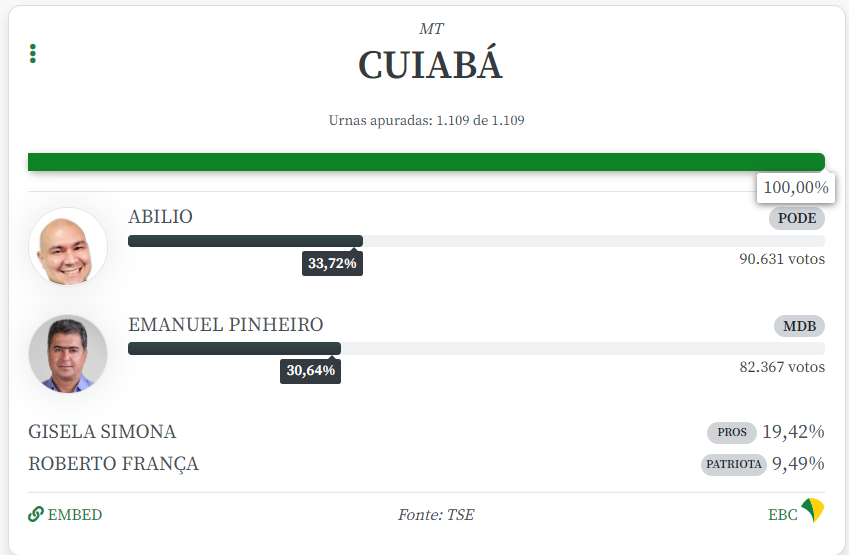Click the PATRIOTA party badge

(734, 464)
